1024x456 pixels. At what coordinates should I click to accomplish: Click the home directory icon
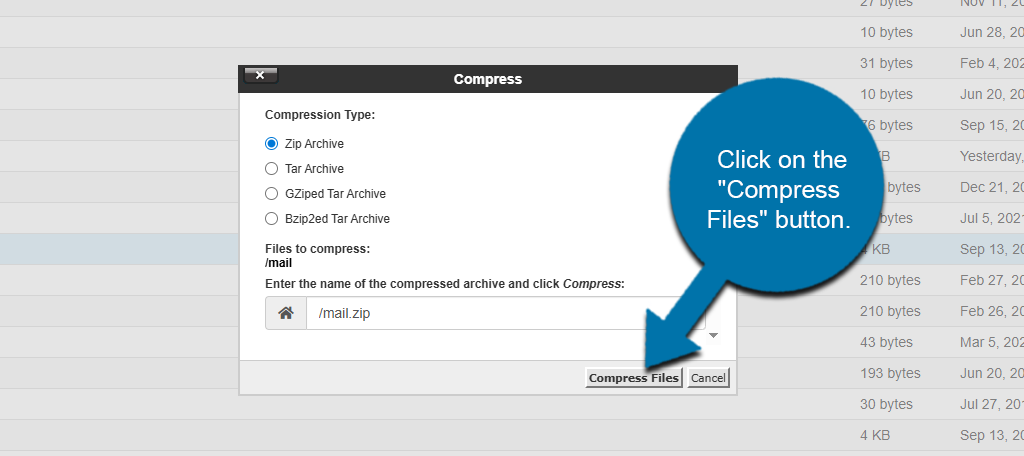[x=285, y=313]
